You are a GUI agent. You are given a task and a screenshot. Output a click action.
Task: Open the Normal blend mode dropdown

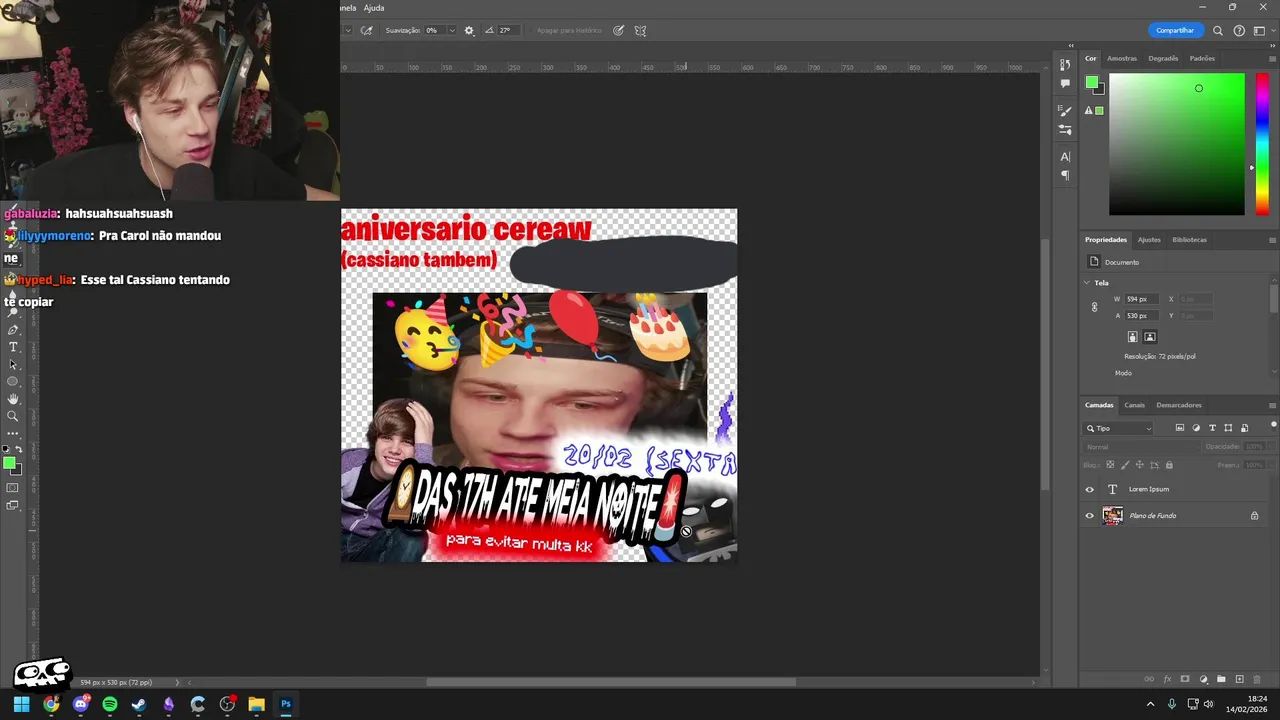tap(1140, 447)
